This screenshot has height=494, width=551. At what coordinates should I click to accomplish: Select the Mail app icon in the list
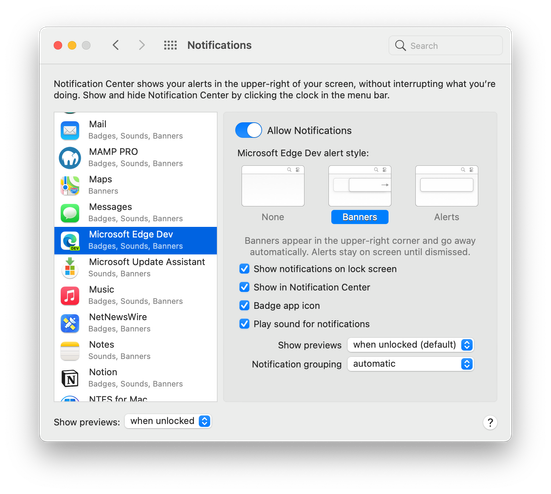tap(70, 130)
